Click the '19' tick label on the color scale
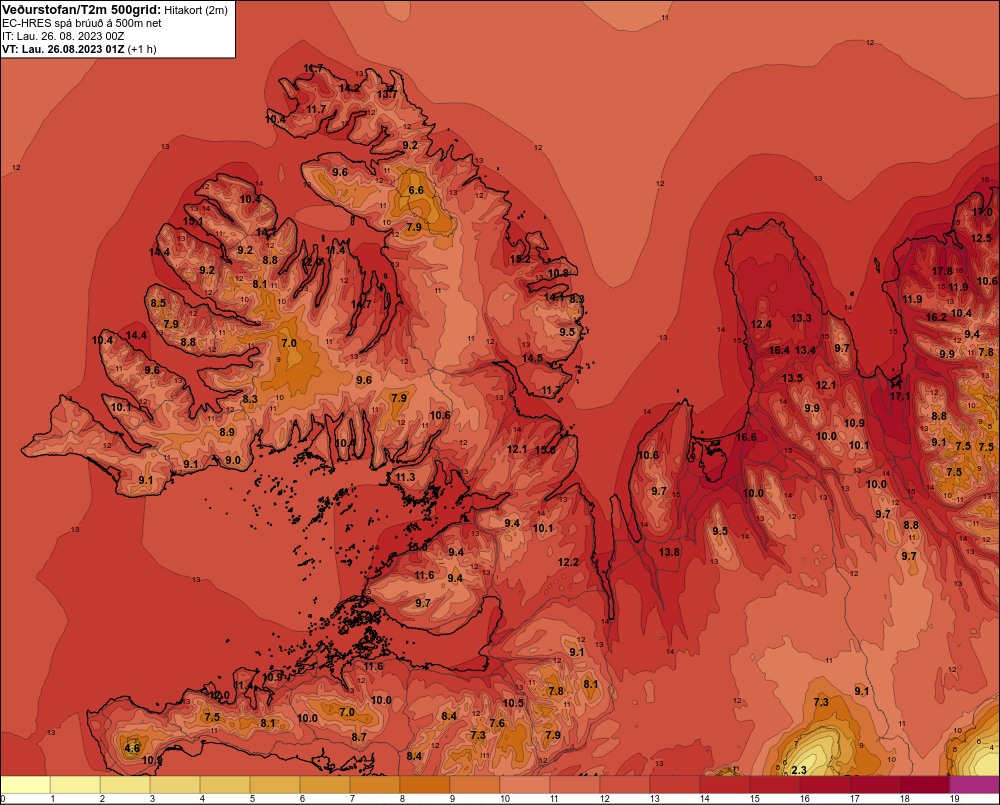 coord(954,799)
